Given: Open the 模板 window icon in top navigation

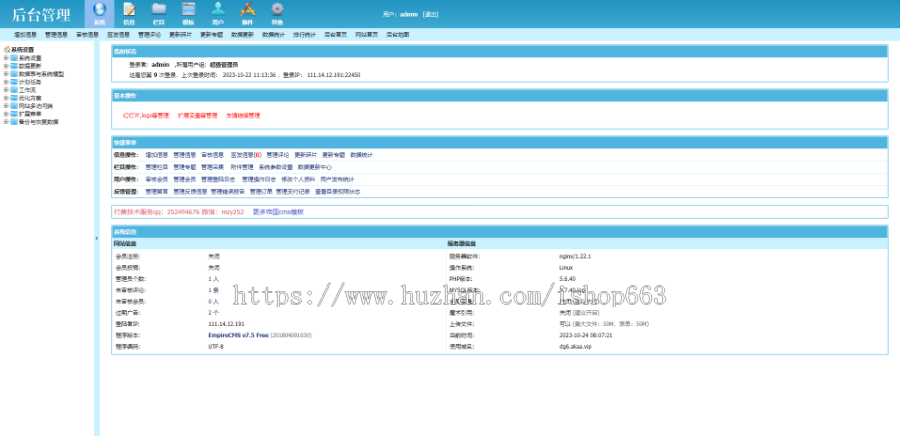Looking at the screenshot, I should pyautogui.click(x=188, y=9).
